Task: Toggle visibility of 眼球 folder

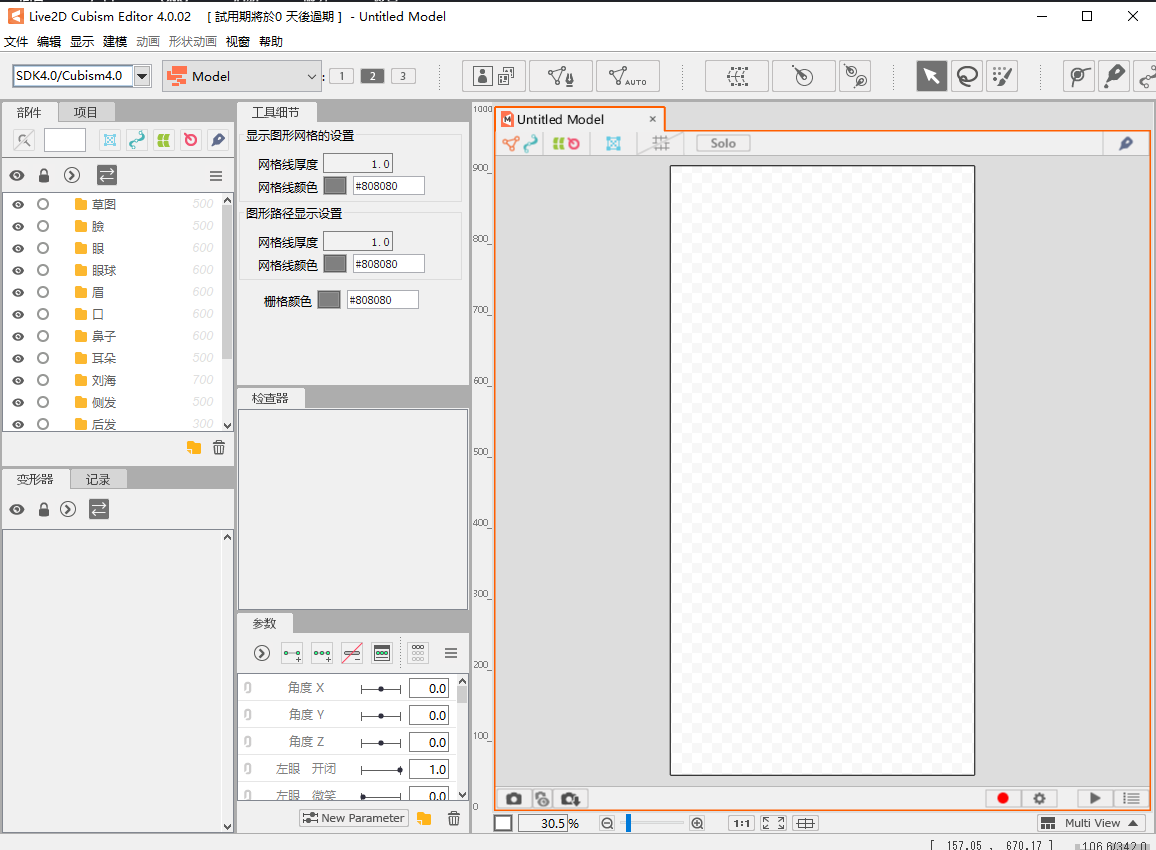Action: [x=18, y=271]
